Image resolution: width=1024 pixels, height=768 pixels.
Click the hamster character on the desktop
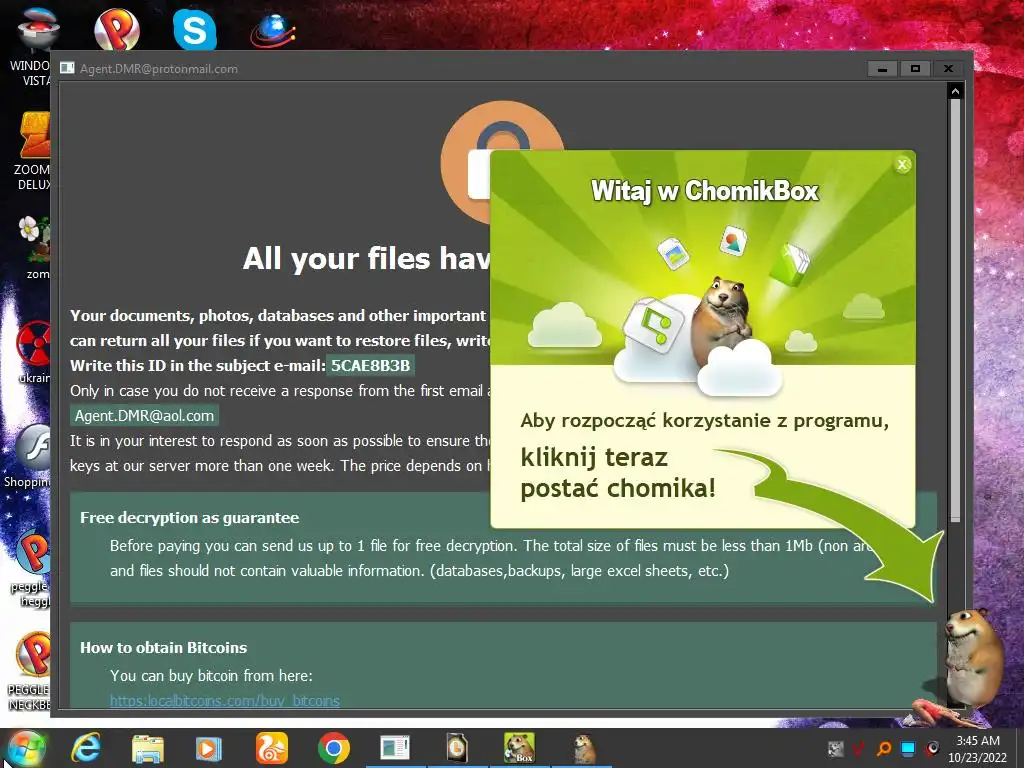tap(973, 660)
